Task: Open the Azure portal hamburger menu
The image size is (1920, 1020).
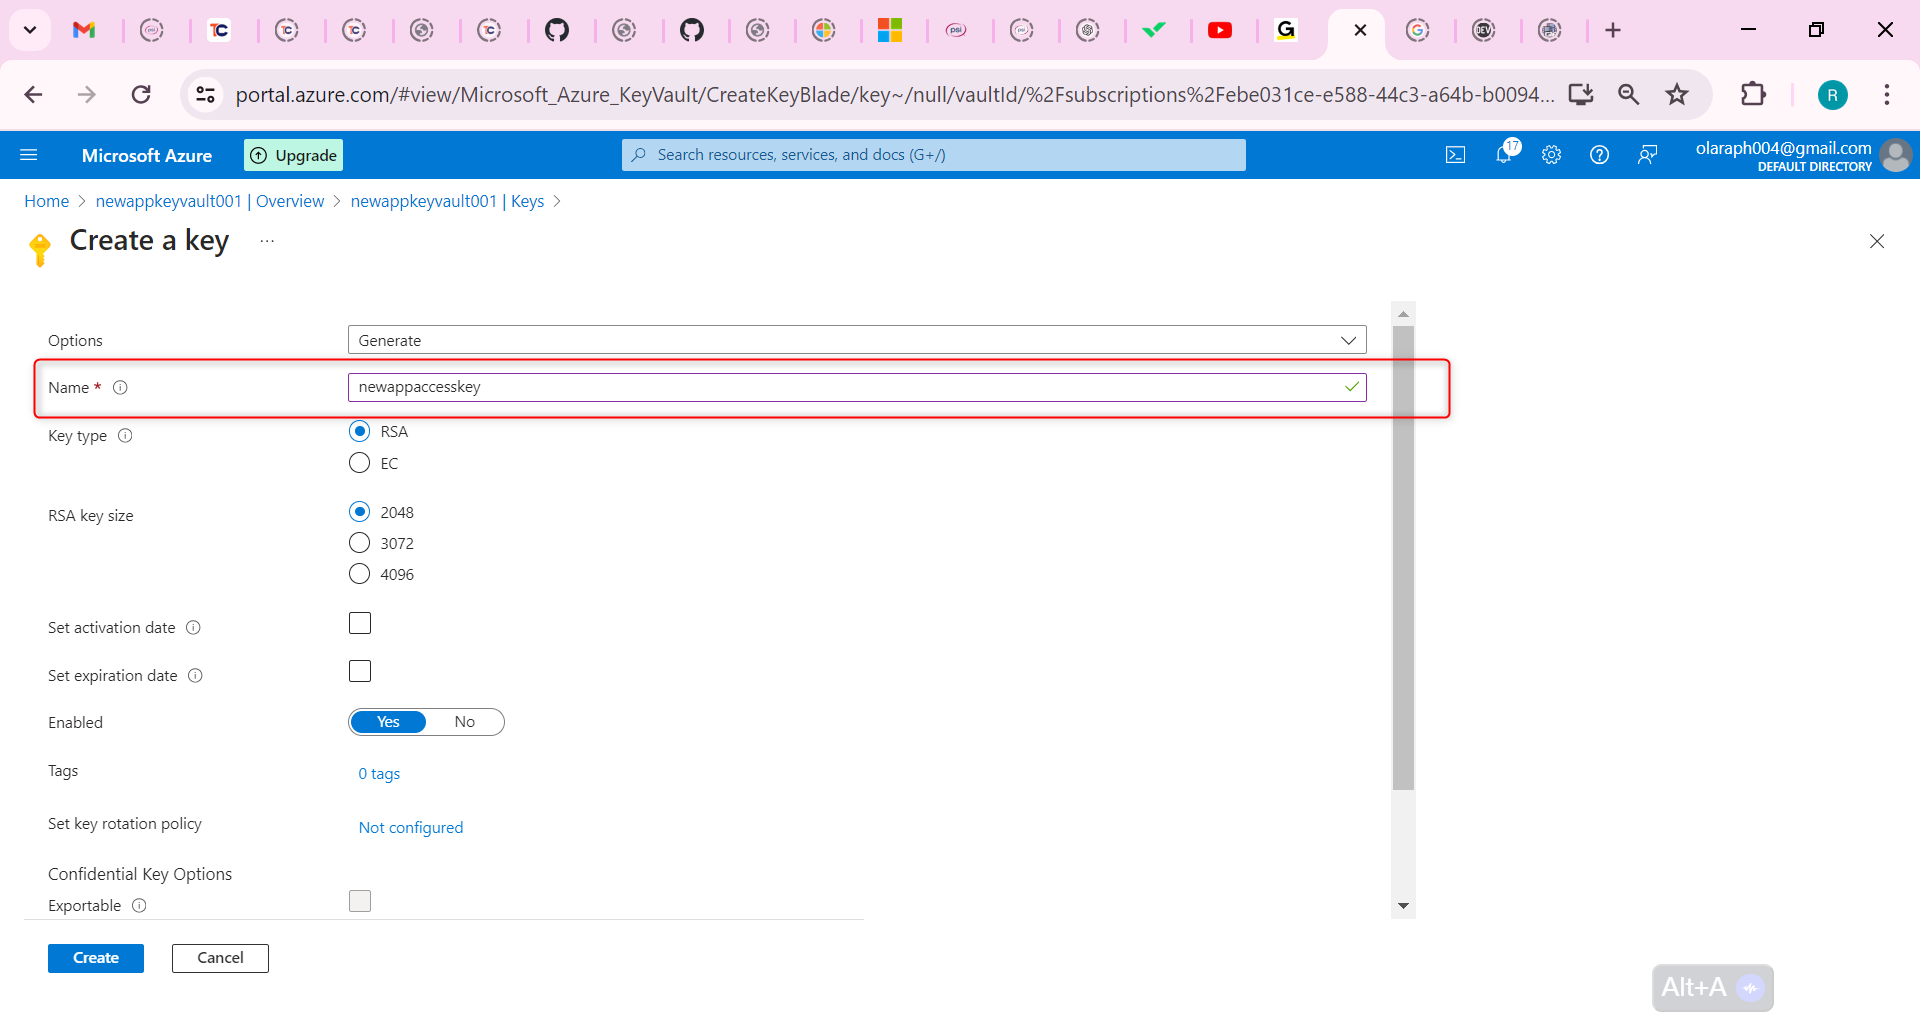Action: 29,155
